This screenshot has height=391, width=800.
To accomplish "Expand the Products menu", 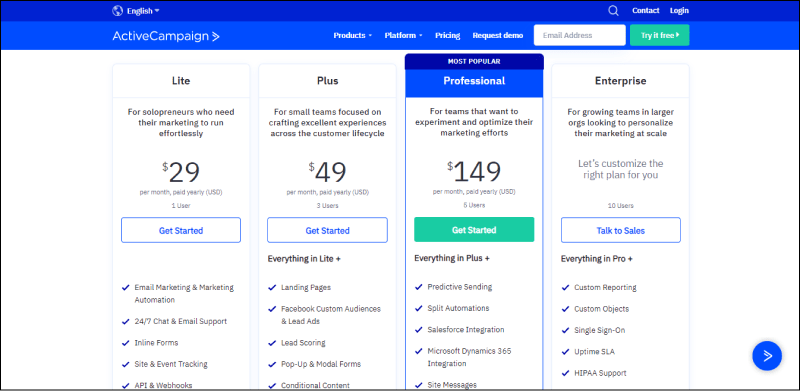I will pos(353,36).
